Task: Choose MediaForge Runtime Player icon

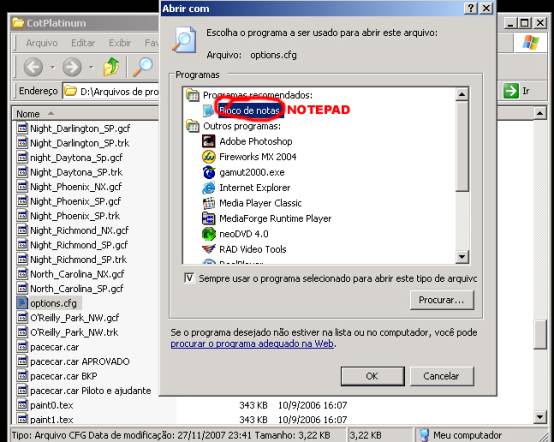Action: tap(208, 218)
